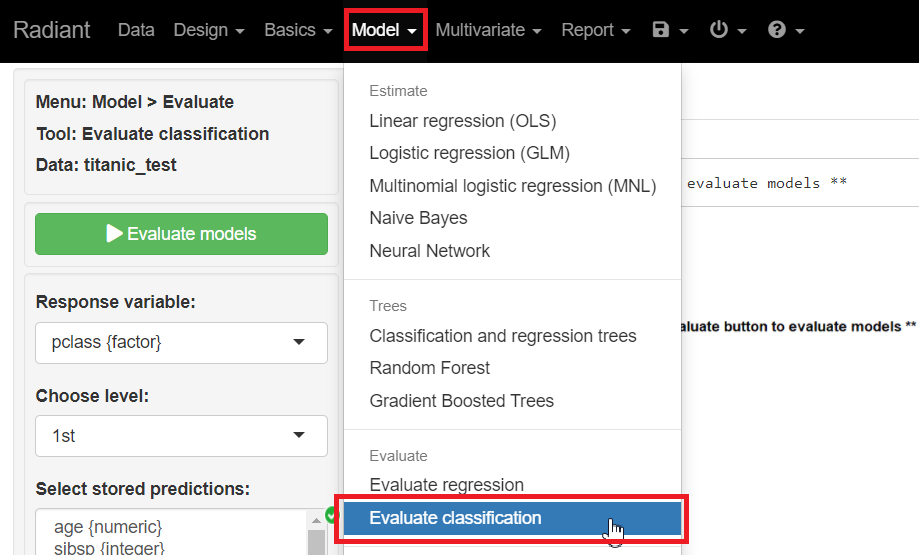Expand the Response variable dropdown
The image size is (919, 555).
(181, 342)
